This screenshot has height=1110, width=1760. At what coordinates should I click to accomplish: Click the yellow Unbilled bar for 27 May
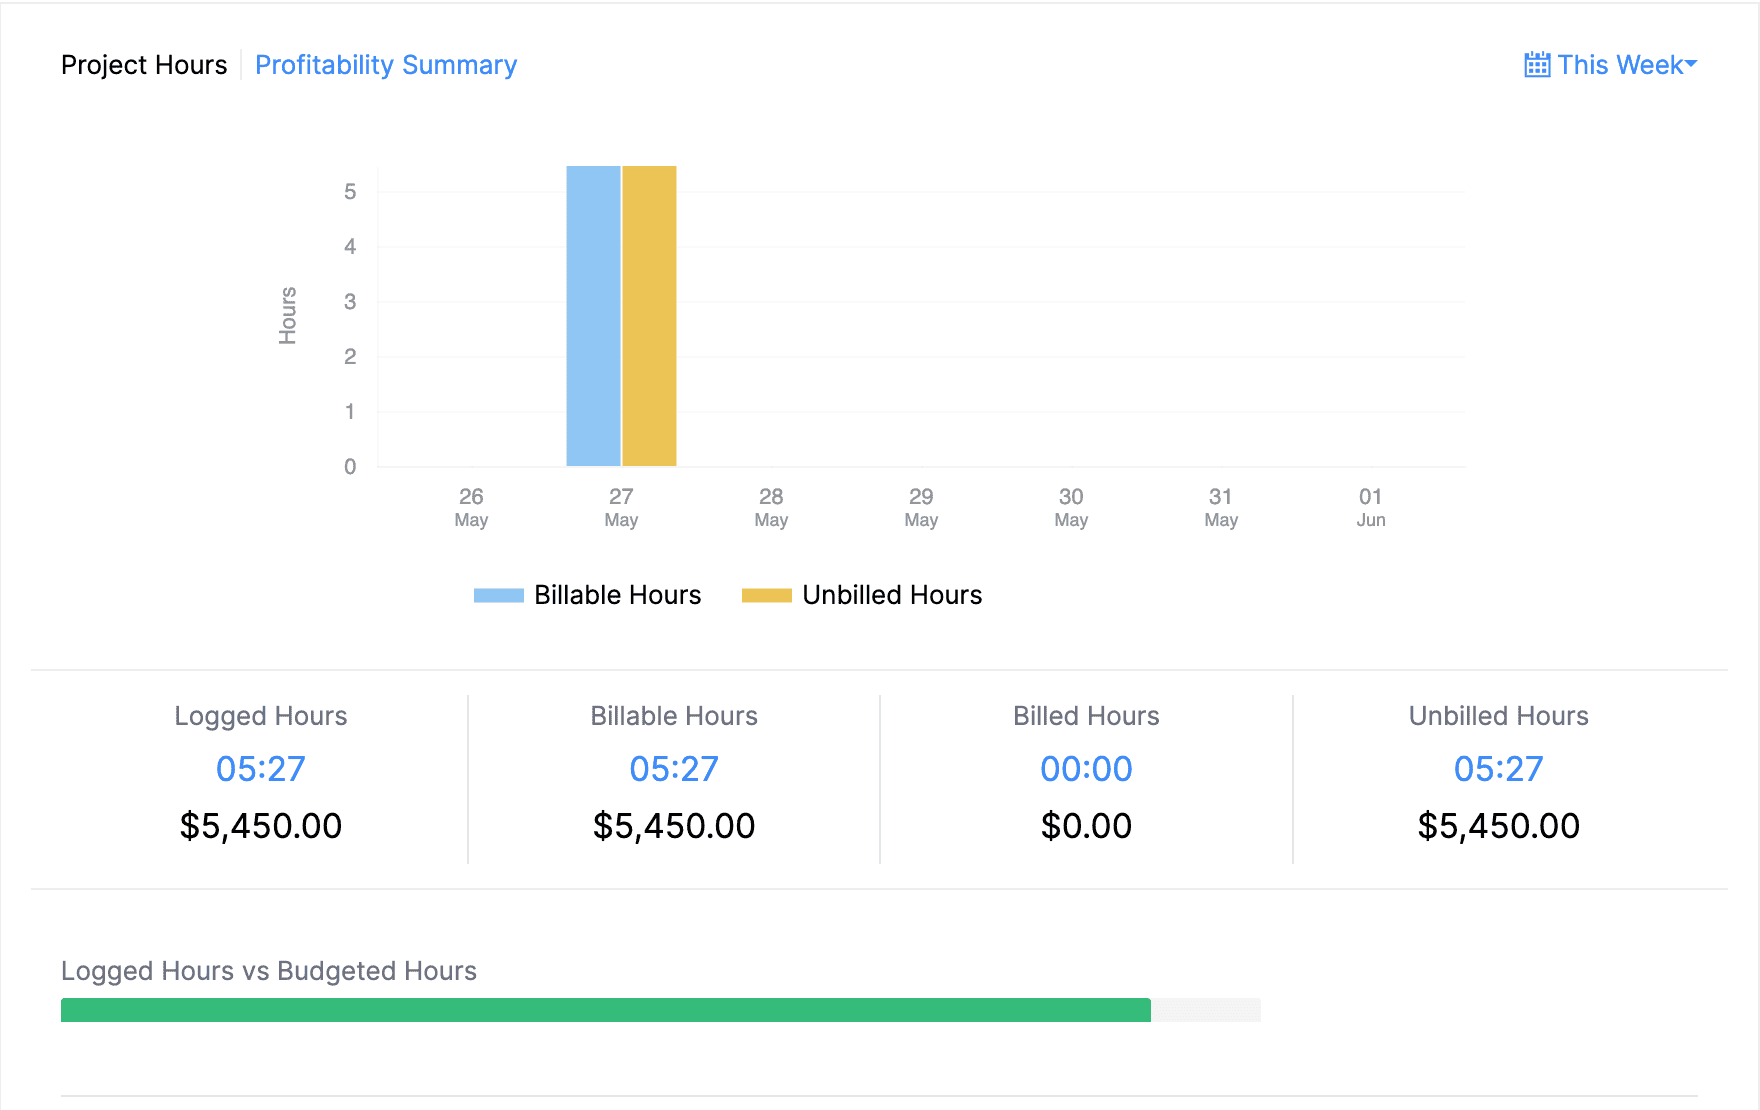[x=649, y=316]
